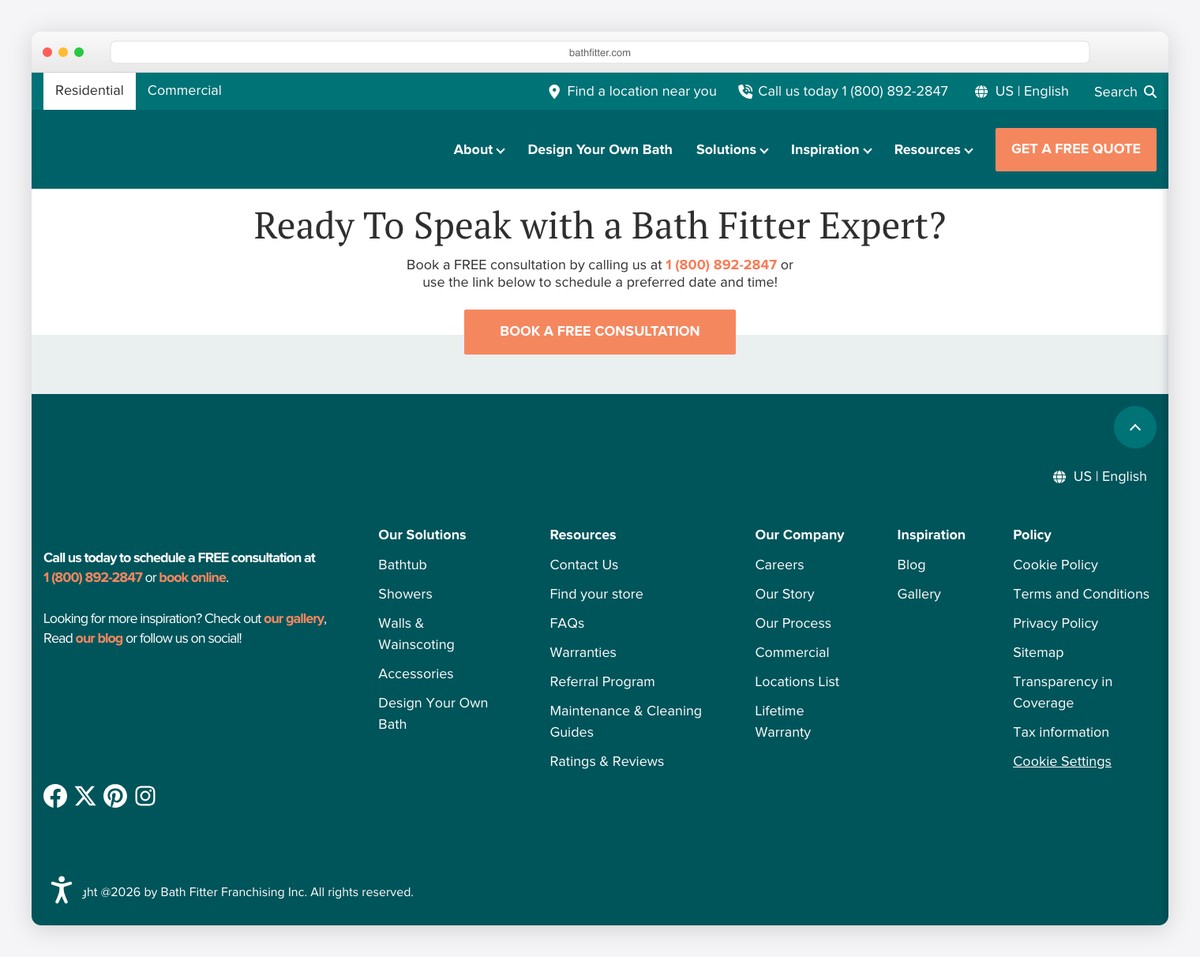Image resolution: width=1200 pixels, height=957 pixels.
Task: Open the Lifetime Warranty link
Action: tap(783, 721)
